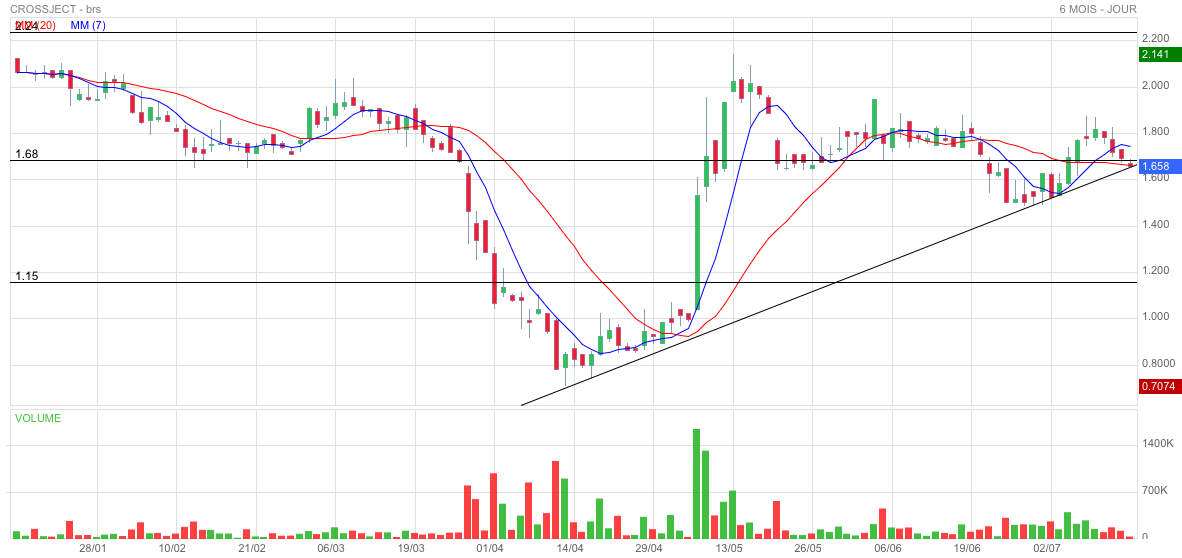Image resolution: width=1182 pixels, height=558 pixels.
Task: Click the 06/03 date label
Action: (x=331, y=547)
